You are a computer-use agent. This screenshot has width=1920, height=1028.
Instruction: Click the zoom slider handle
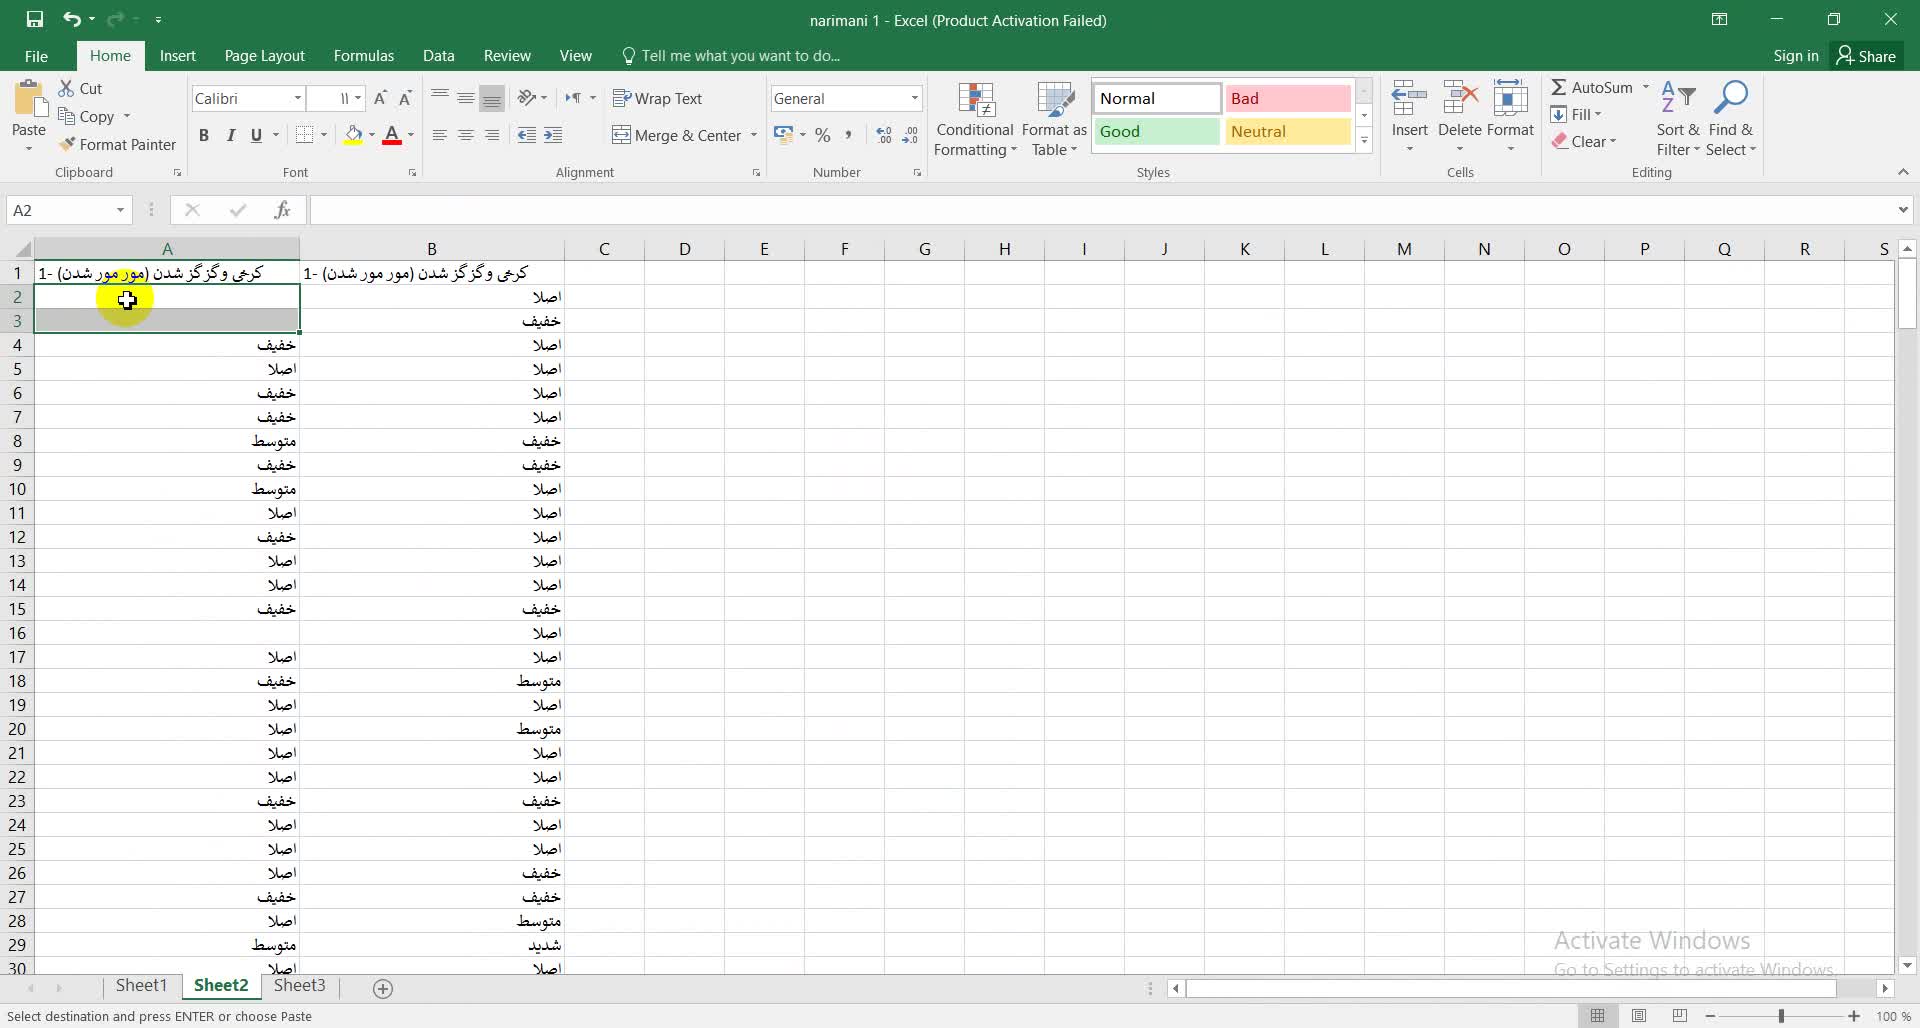1781,1016
